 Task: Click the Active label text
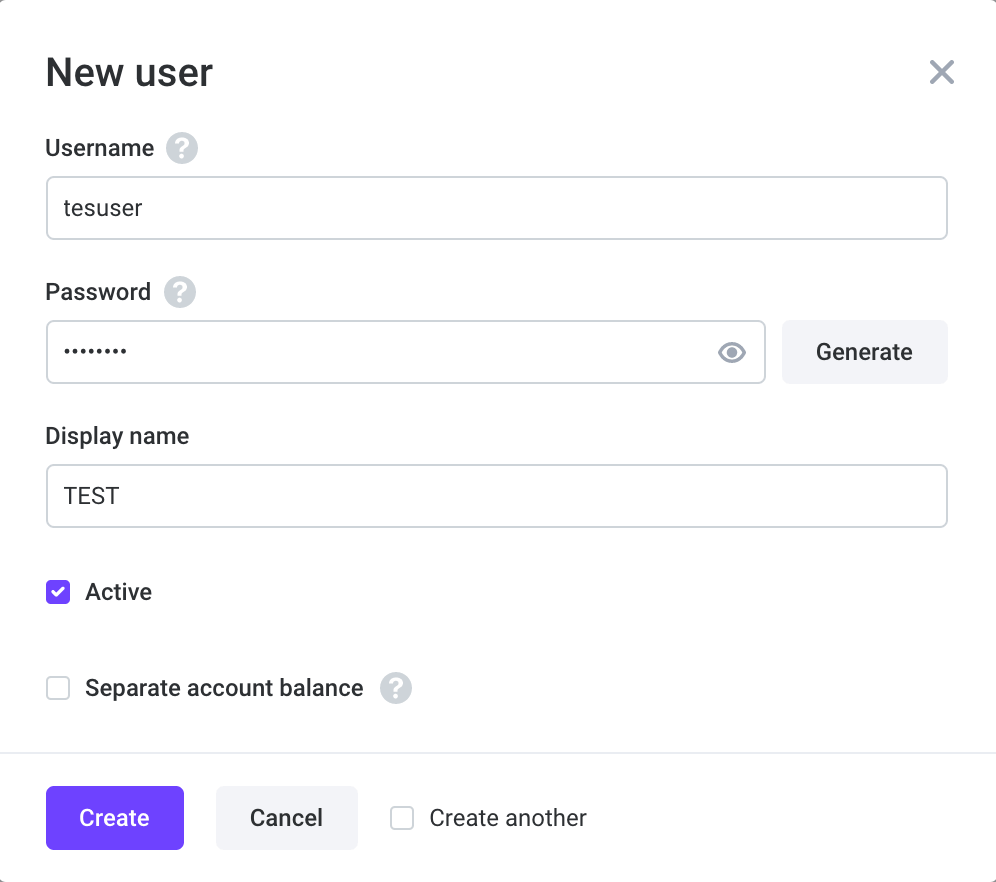pyautogui.click(x=119, y=592)
